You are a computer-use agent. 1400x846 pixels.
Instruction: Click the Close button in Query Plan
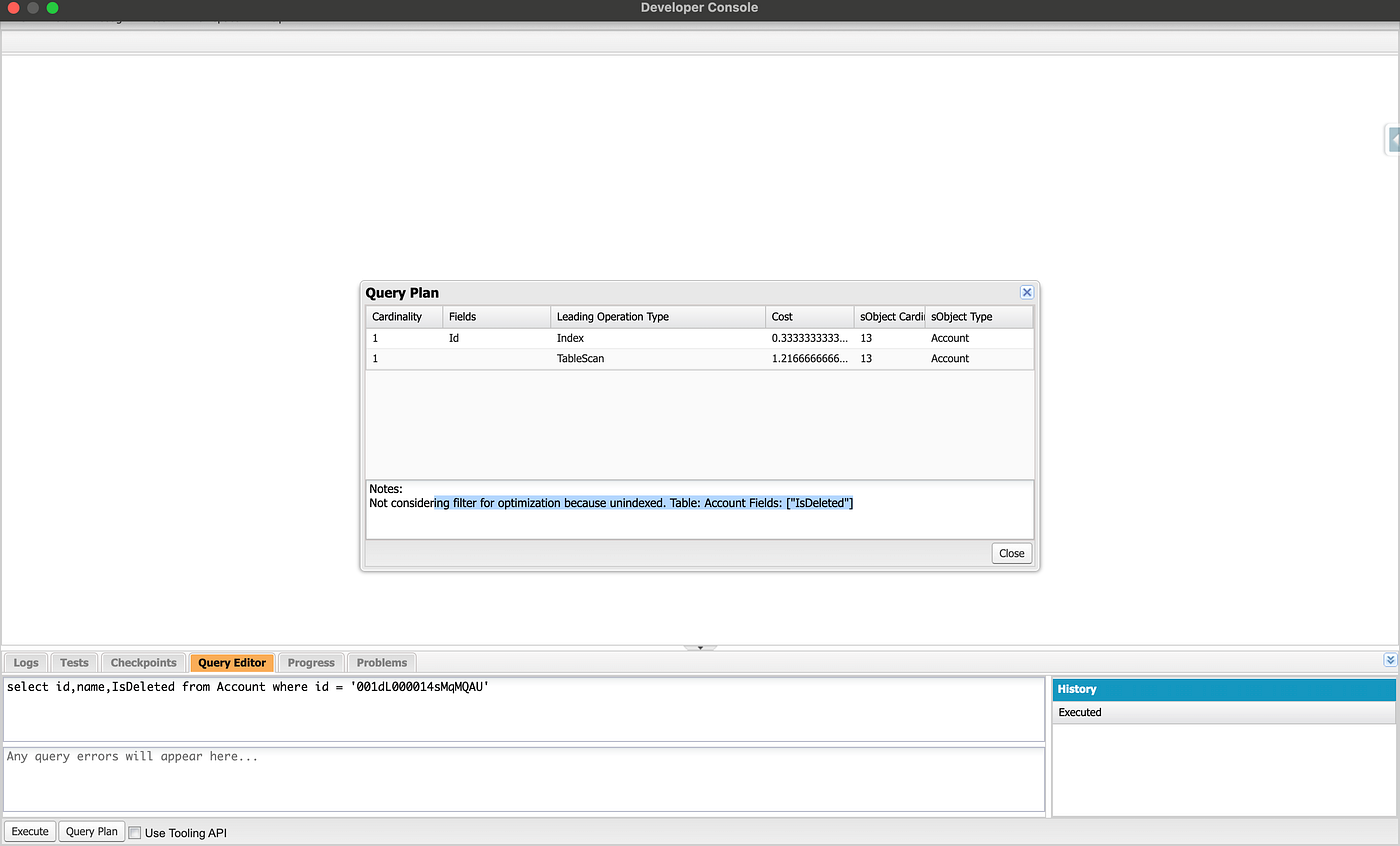(1012, 553)
